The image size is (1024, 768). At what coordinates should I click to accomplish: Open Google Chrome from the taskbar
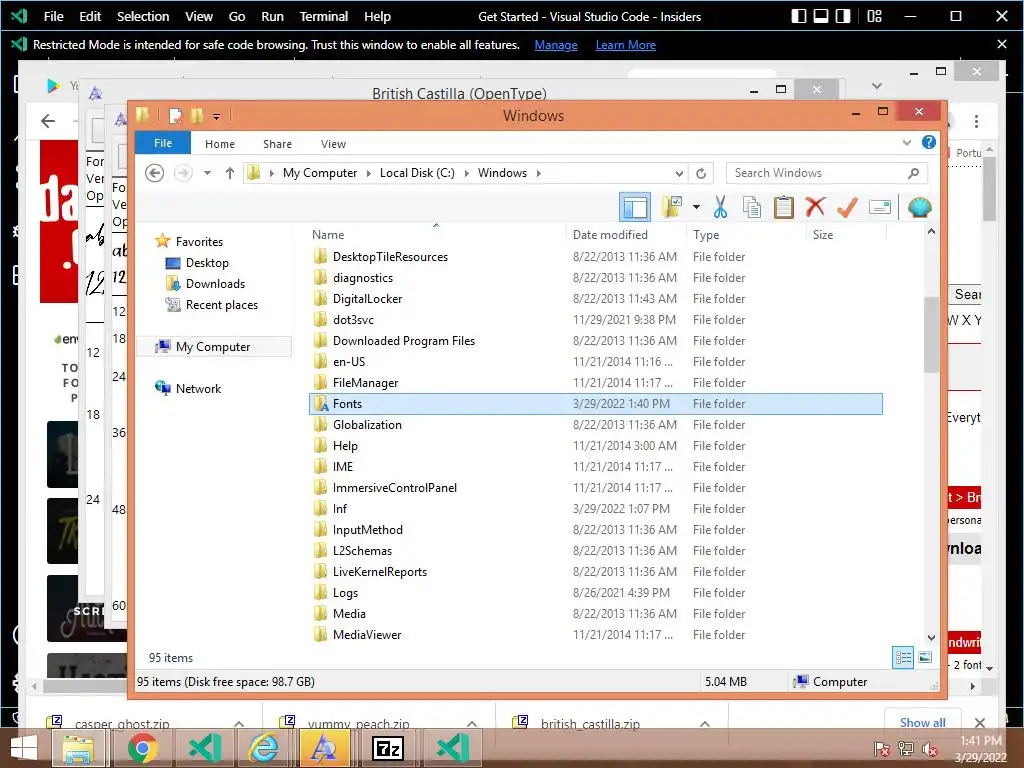pyautogui.click(x=143, y=748)
